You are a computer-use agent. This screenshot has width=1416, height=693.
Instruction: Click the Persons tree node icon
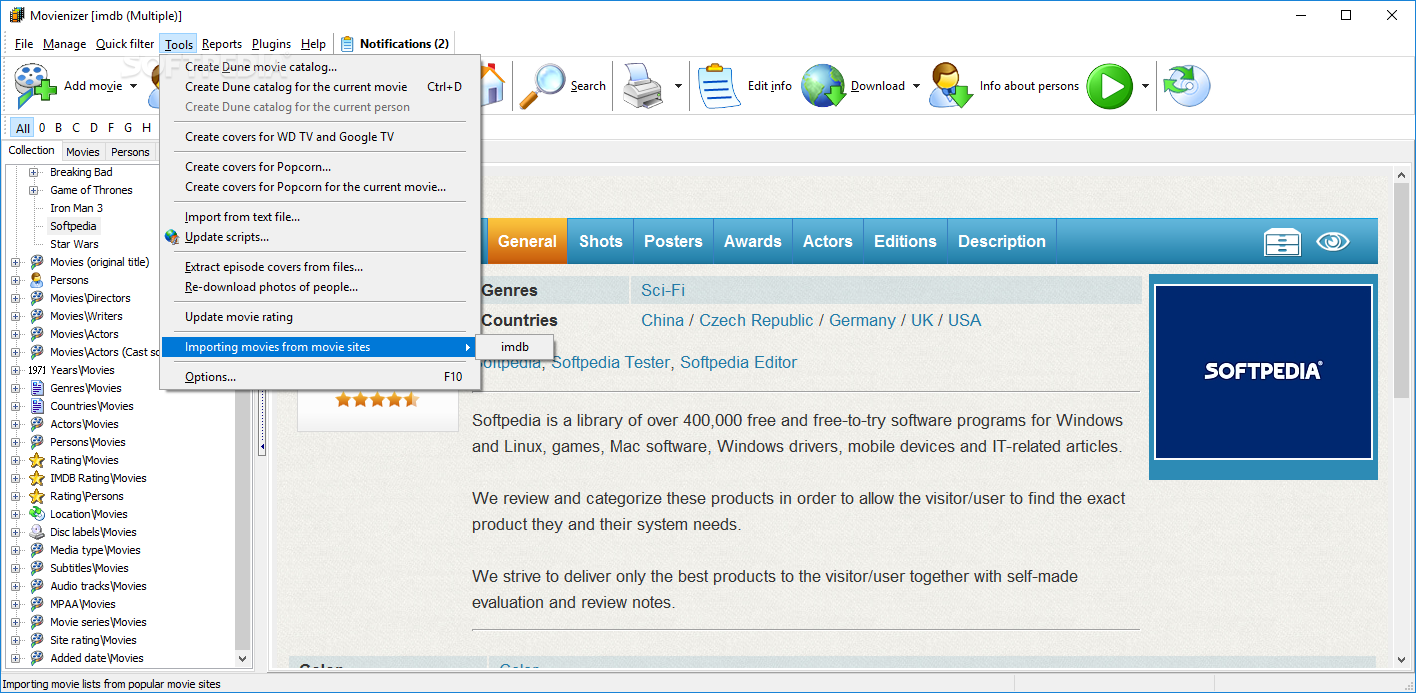37,280
